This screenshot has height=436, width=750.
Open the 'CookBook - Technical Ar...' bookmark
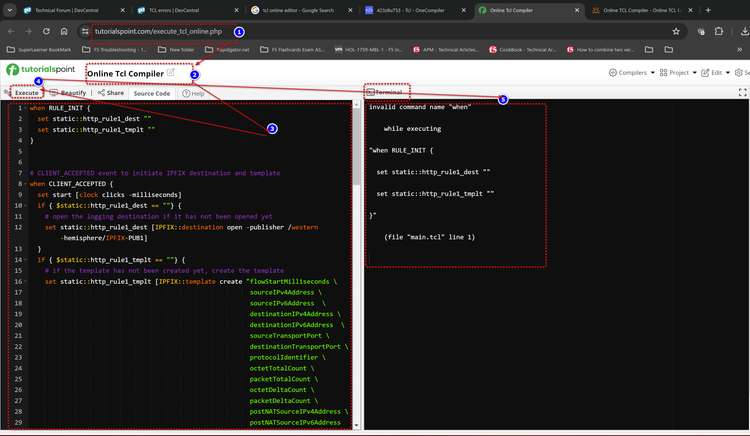click(524, 49)
